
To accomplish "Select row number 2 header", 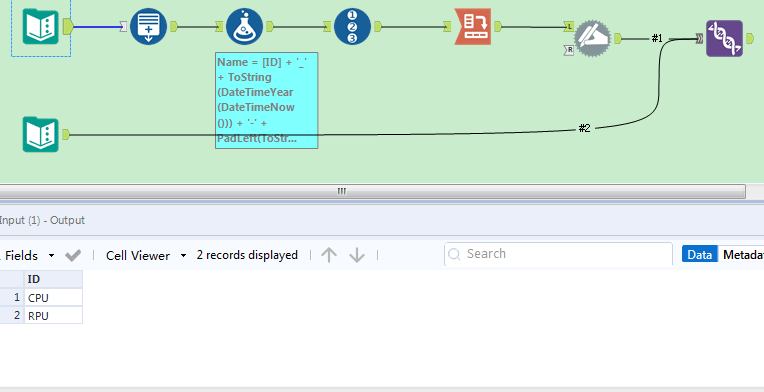I will [12, 316].
